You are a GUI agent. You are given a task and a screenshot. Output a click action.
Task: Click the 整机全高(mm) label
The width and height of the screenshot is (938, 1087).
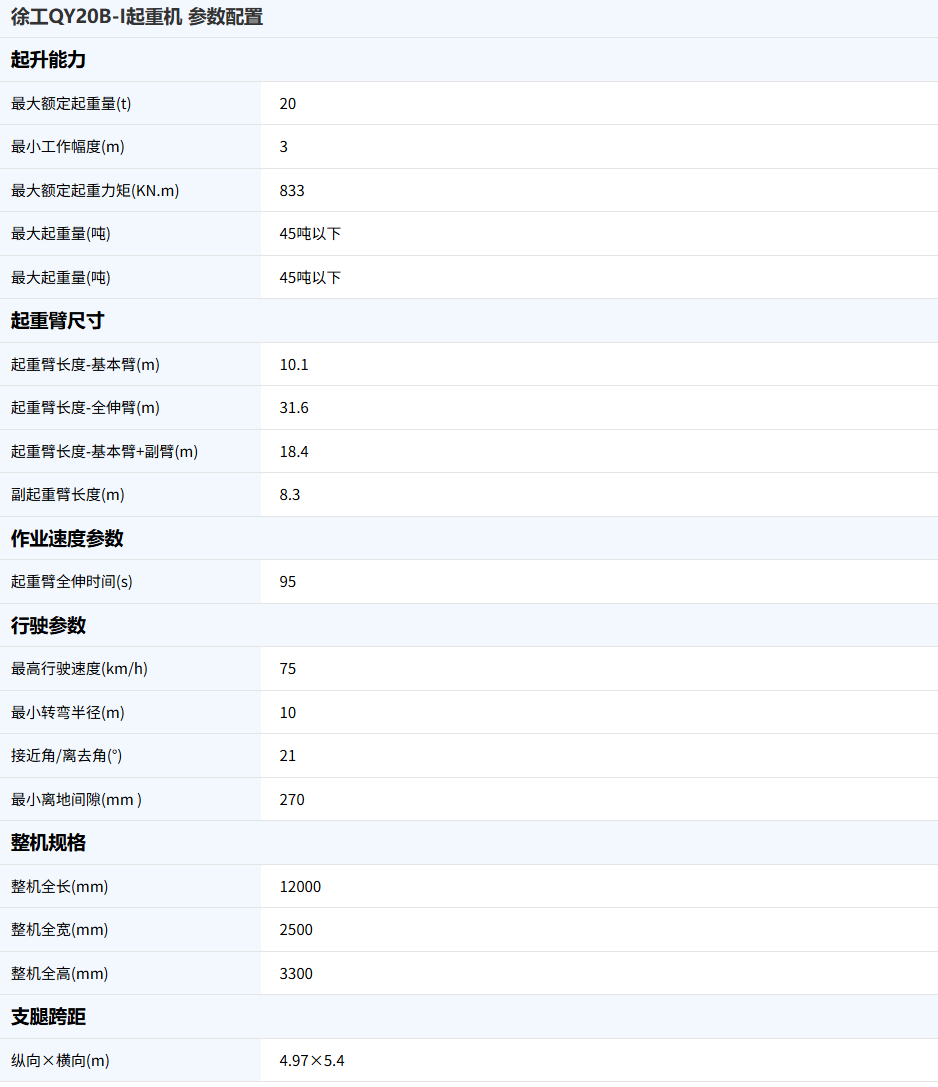point(60,973)
